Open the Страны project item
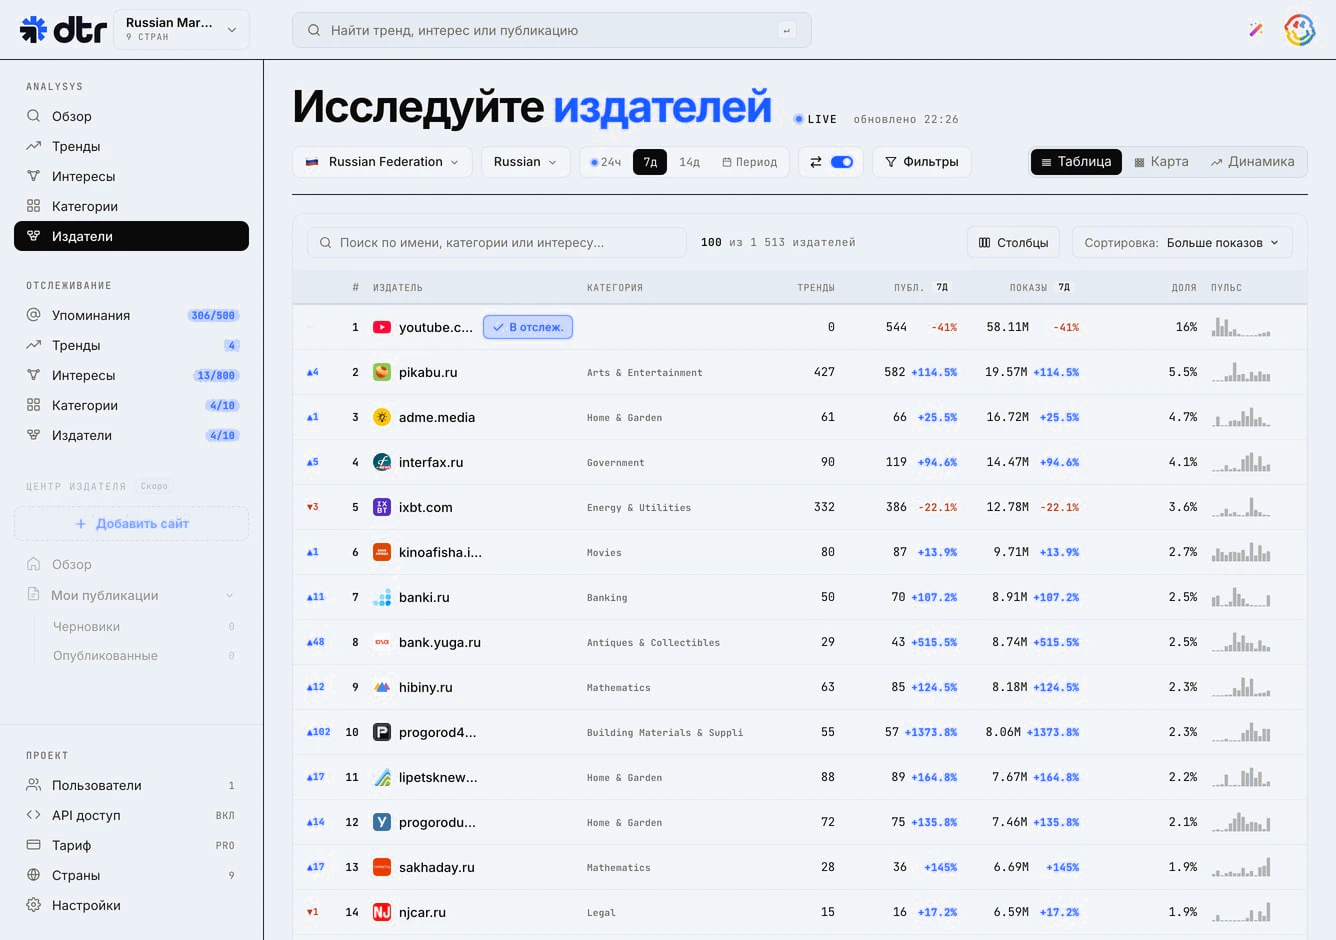Viewport: 1336px width, 940px height. click(131, 875)
